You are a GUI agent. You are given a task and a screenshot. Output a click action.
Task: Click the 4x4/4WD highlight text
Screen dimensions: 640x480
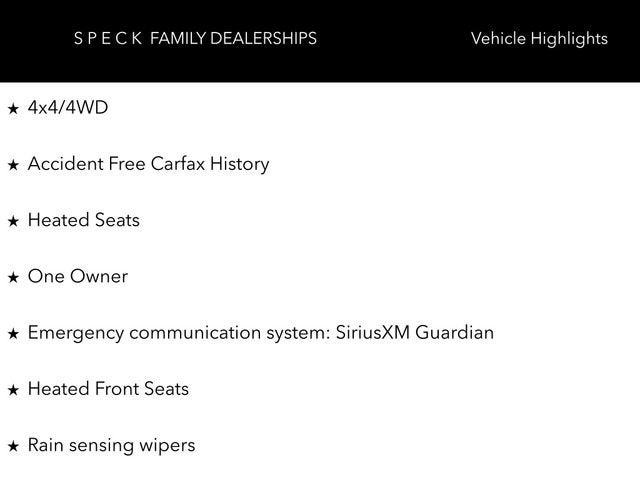(68, 107)
